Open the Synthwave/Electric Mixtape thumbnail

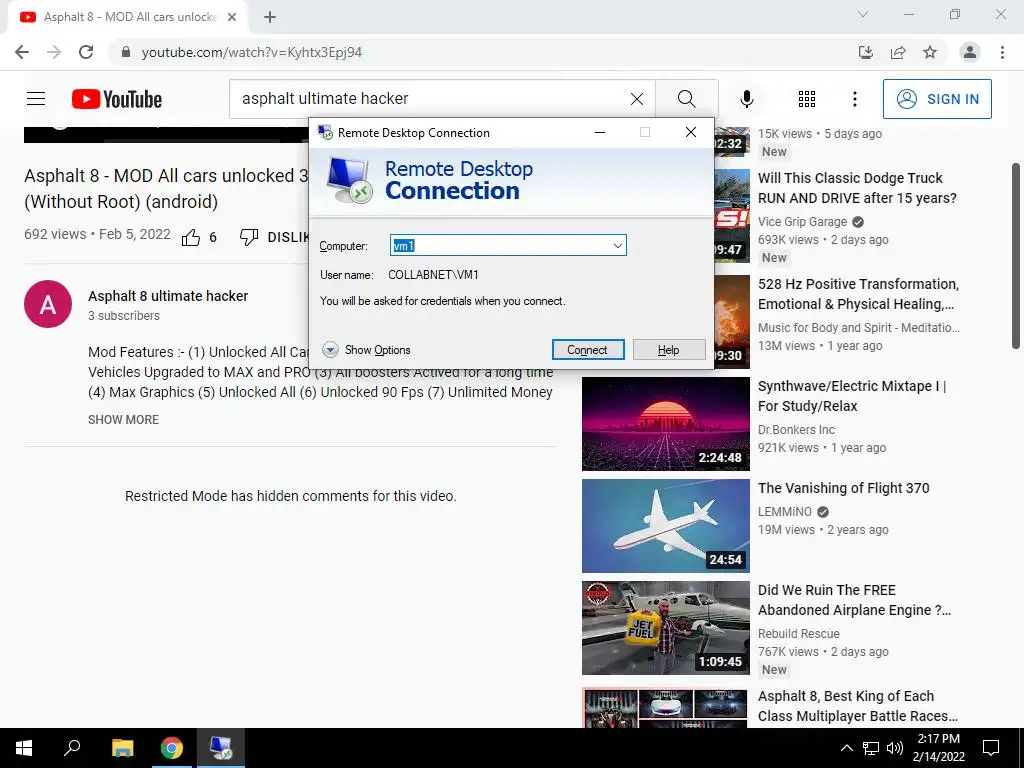pos(665,424)
